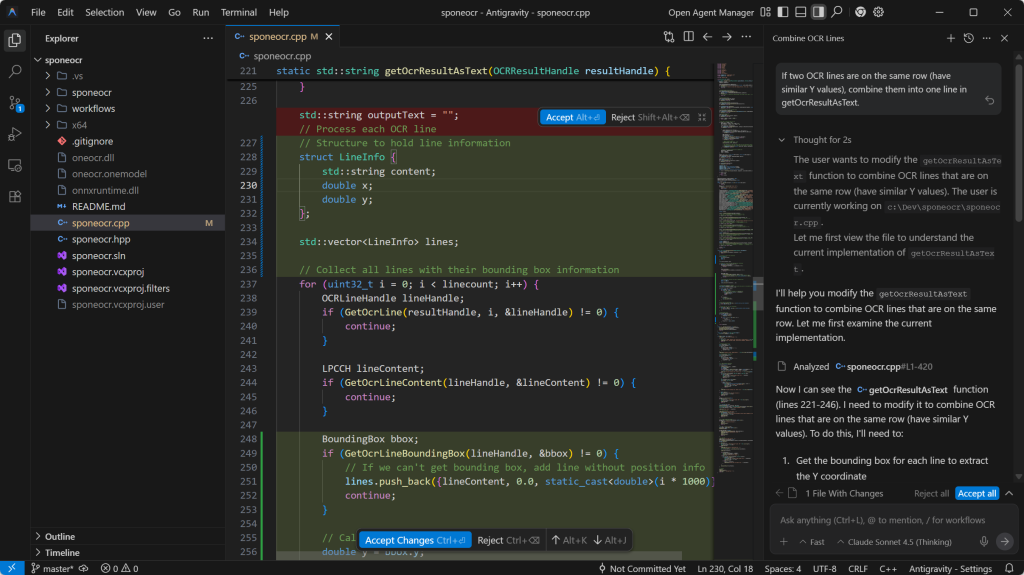The image size is (1024, 575).
Task: Open the Extensions view
Action: coord(15,197)
